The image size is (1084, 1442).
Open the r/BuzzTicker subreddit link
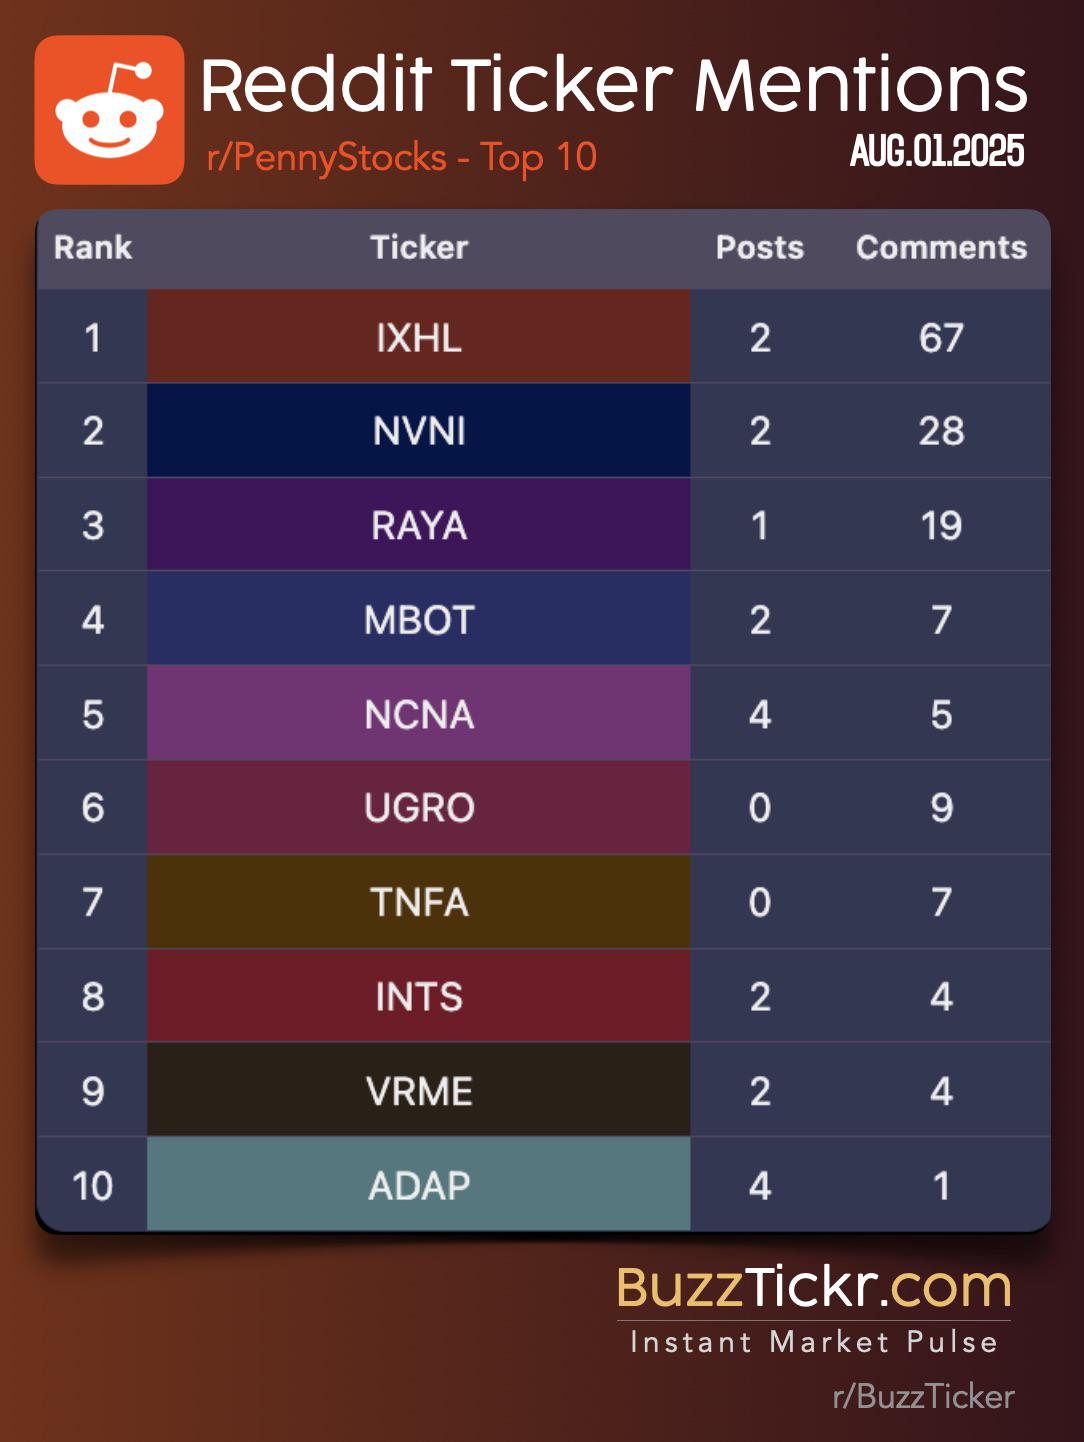click(924, 1396)
